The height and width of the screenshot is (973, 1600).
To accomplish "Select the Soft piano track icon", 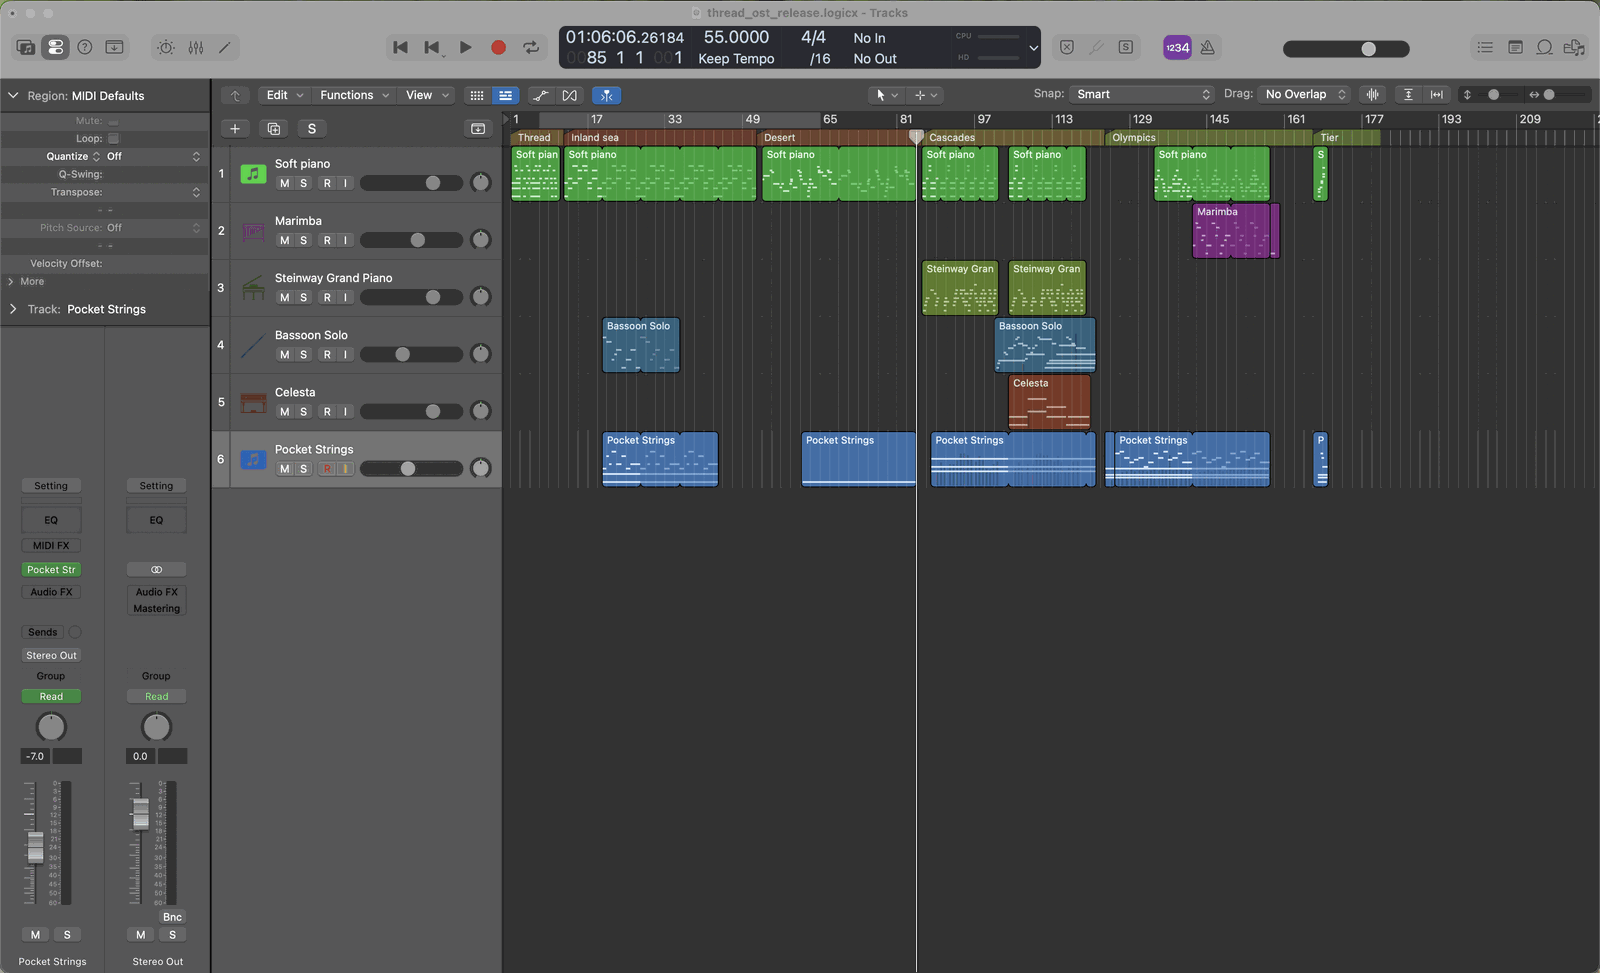I will [x=253, y=174].
